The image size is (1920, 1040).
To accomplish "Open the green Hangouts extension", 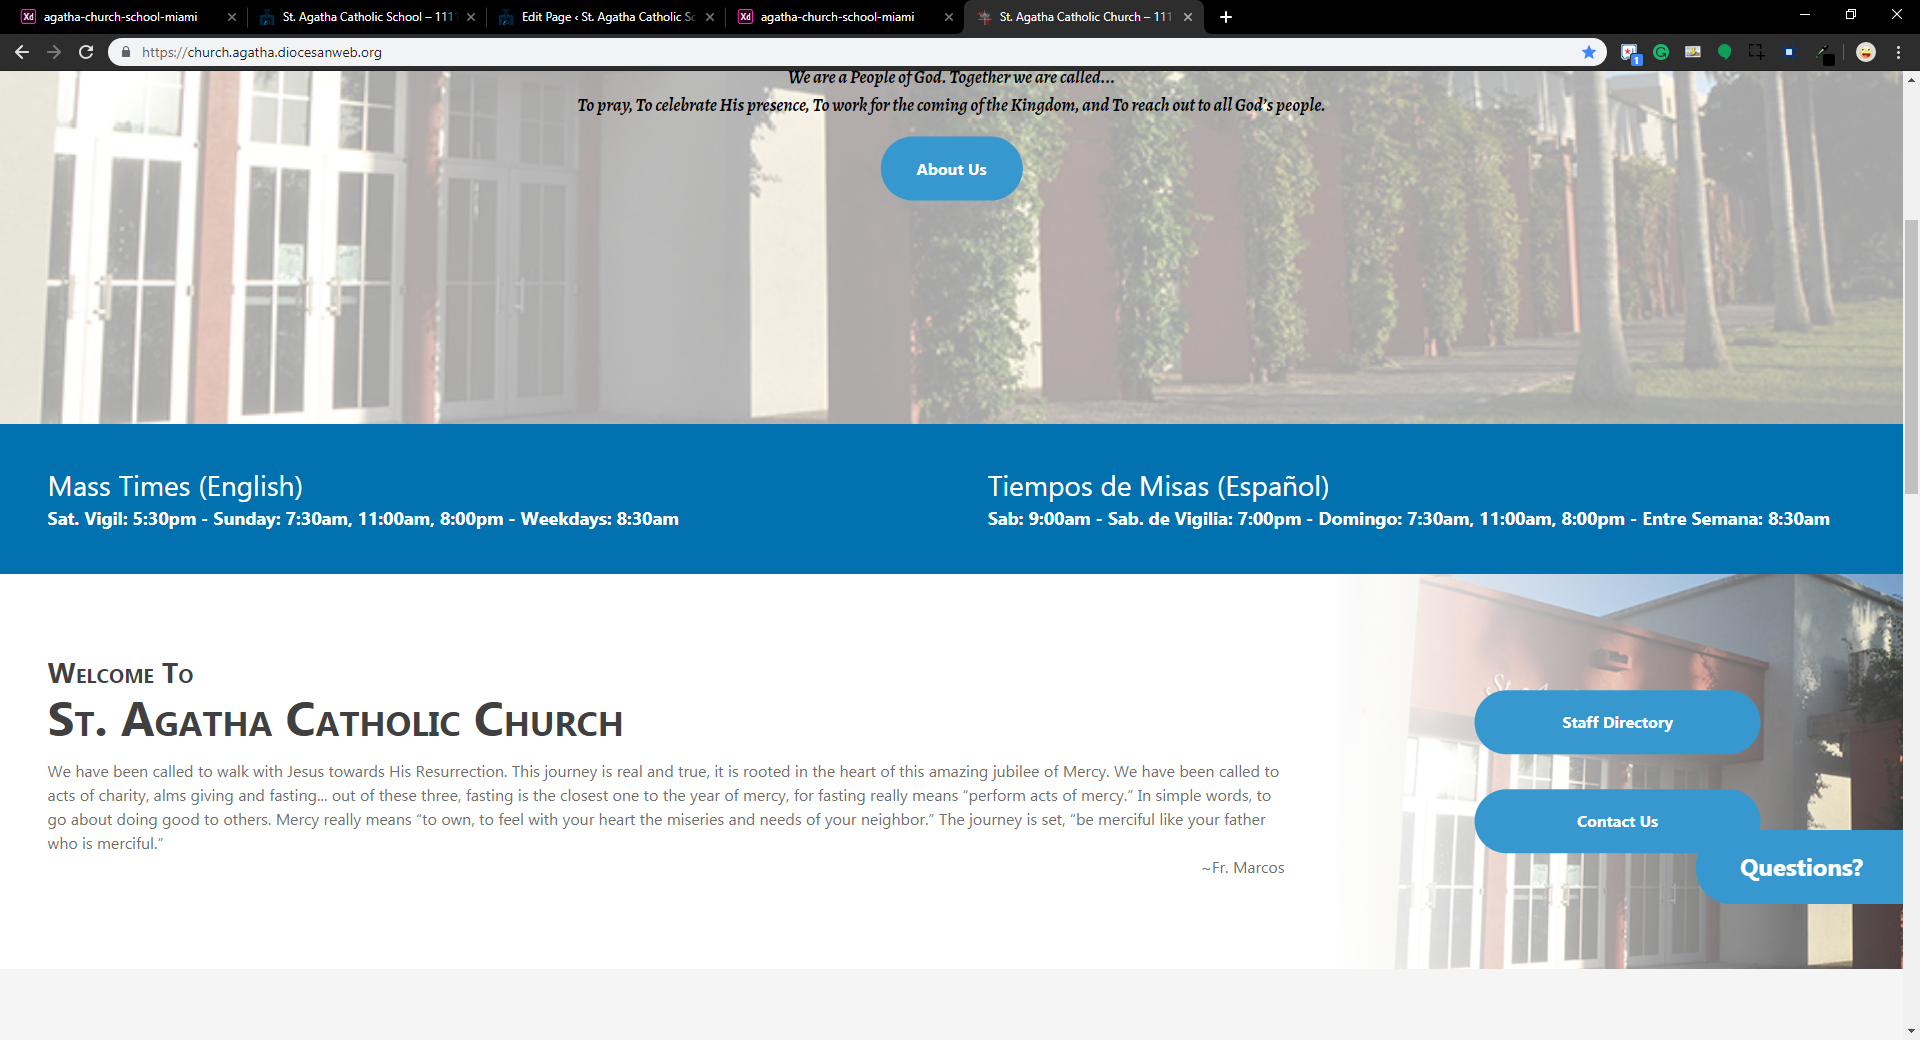I will (1725, 52).
